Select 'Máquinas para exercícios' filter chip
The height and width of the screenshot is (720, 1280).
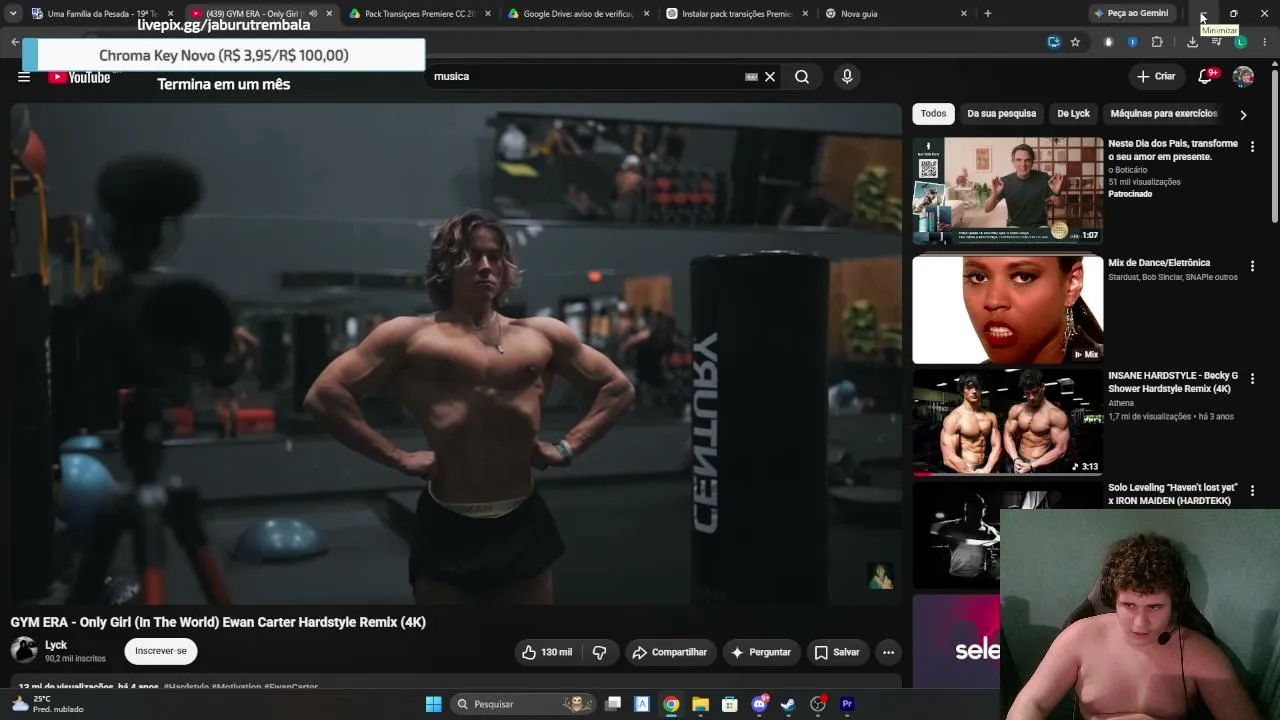point(1163,114)
